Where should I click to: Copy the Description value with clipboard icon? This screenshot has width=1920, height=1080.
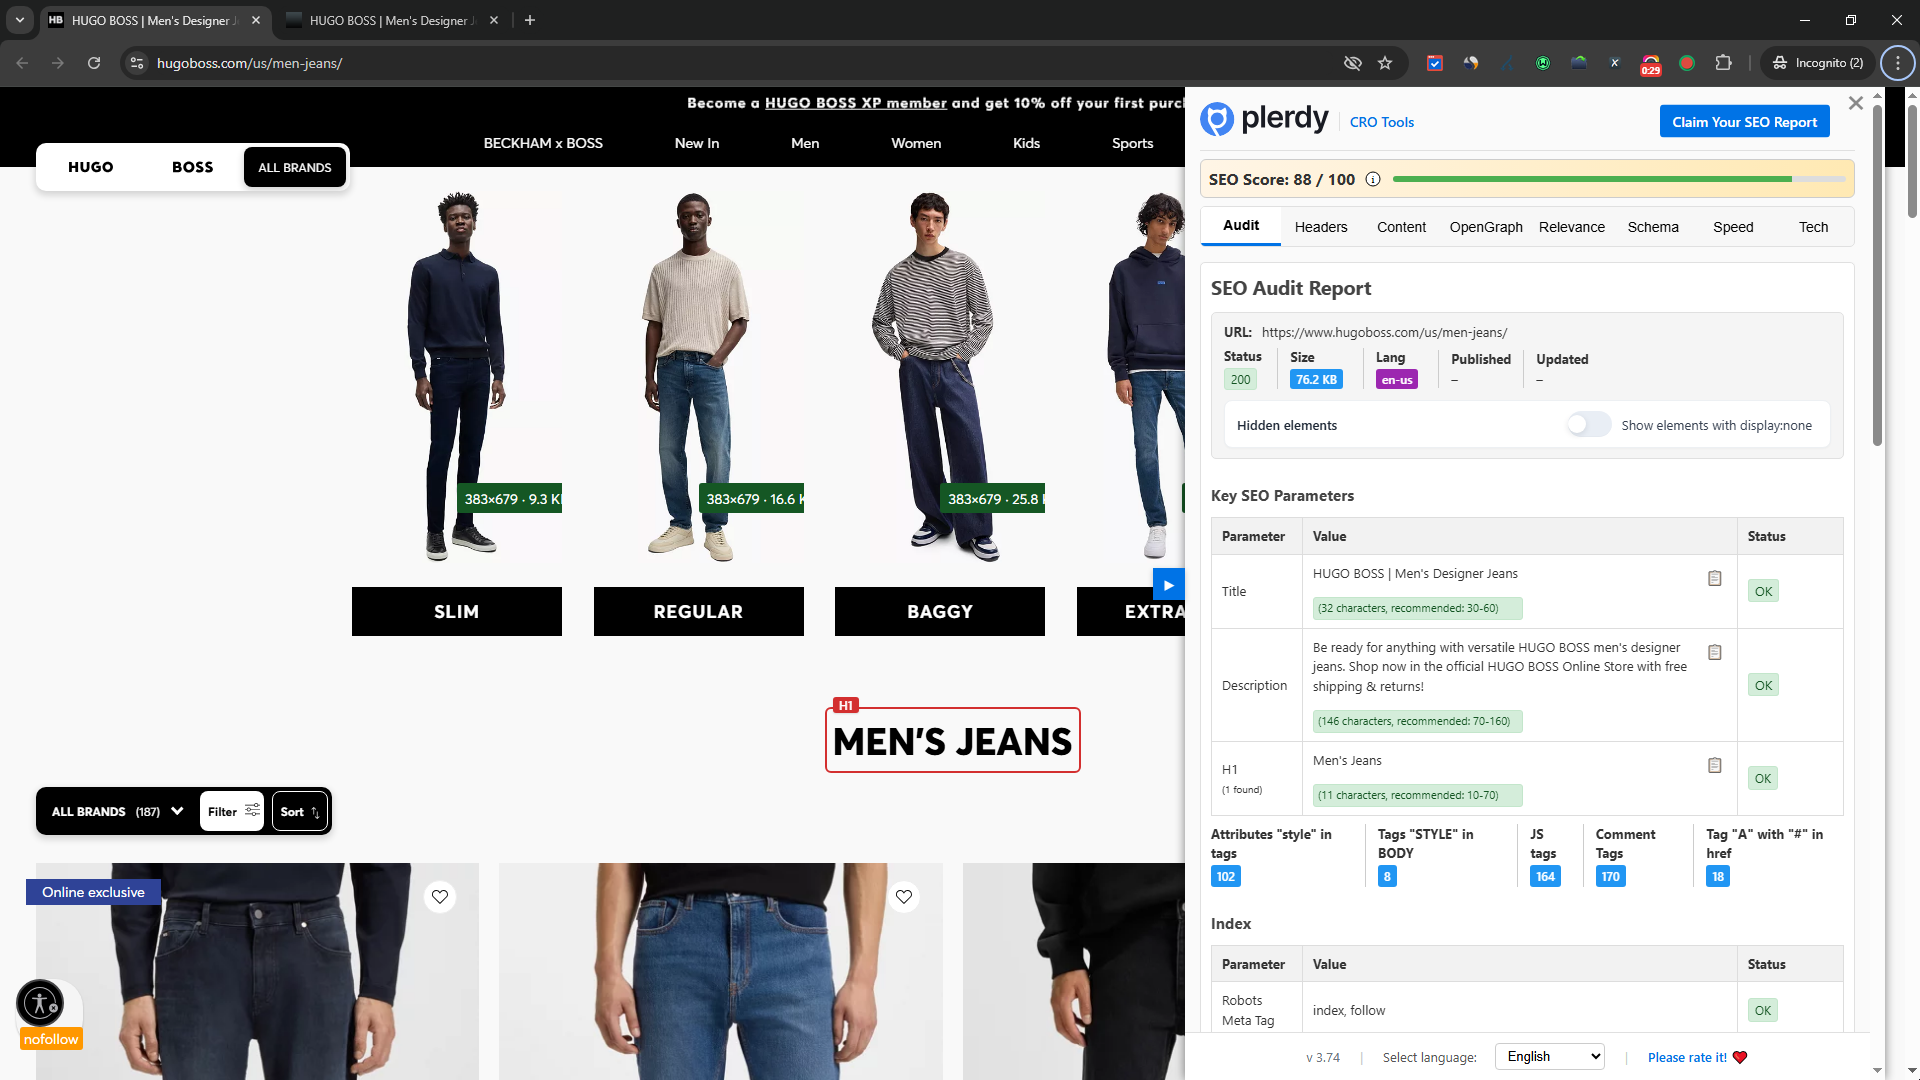pyautogui.click(x=1714, y=653)
